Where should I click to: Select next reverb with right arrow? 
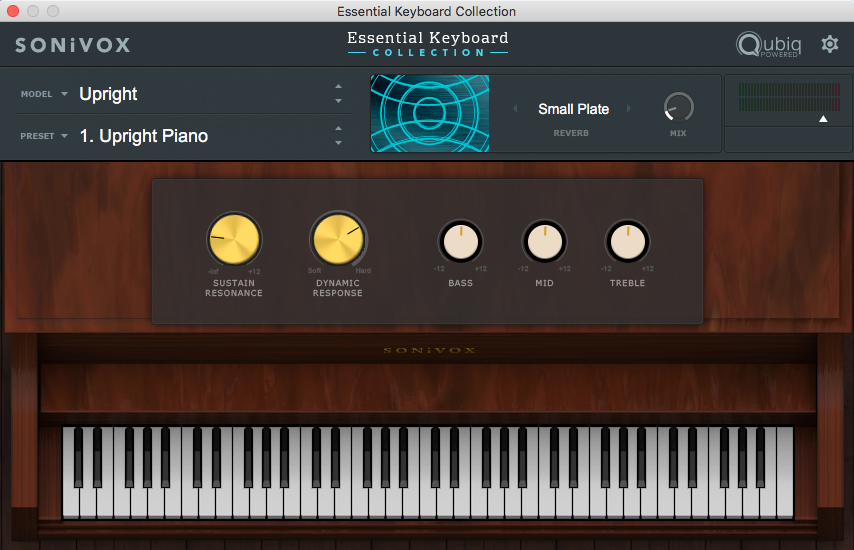coord(630,109)
